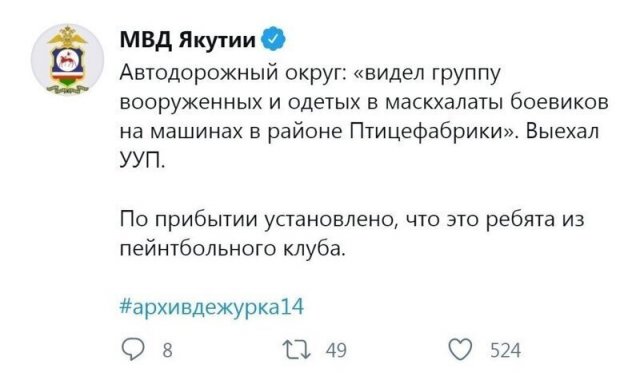Open the МВД Якутии account name
Viewport: 640px width, 380px height.
pyautogui.click(x=188, y=40)
